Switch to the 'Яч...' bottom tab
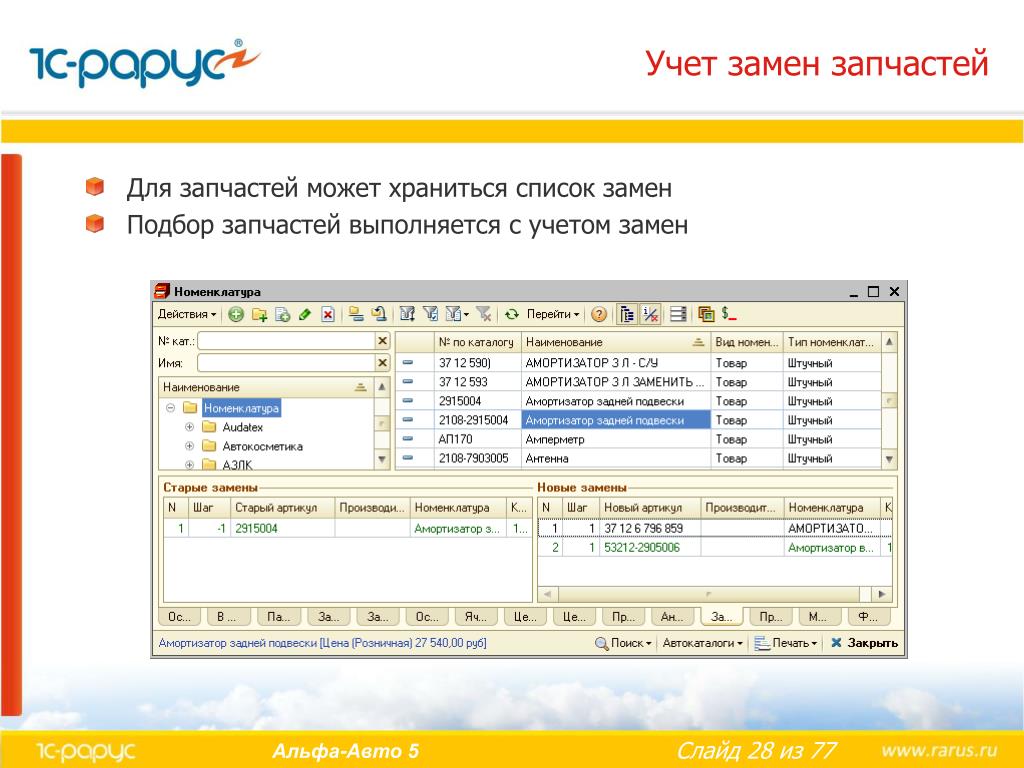The image size is (1024, 768). tap(476, 616)
